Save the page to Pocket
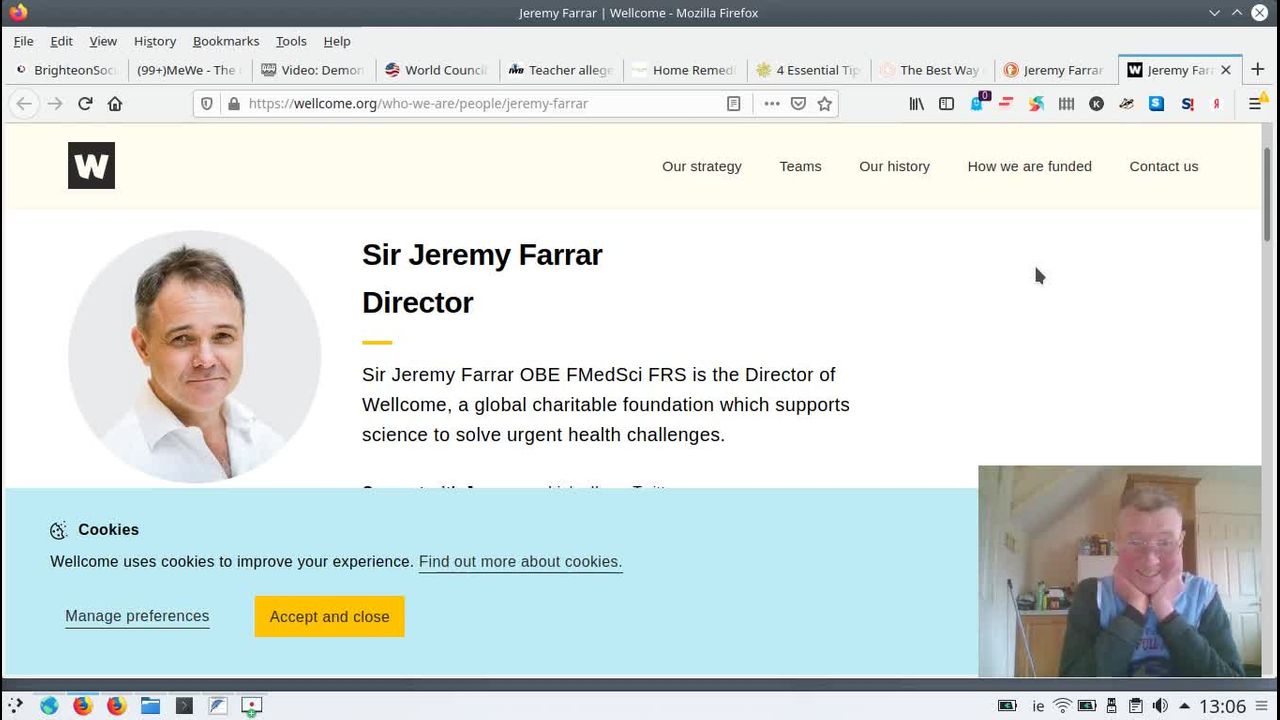 tap(798, 104)
